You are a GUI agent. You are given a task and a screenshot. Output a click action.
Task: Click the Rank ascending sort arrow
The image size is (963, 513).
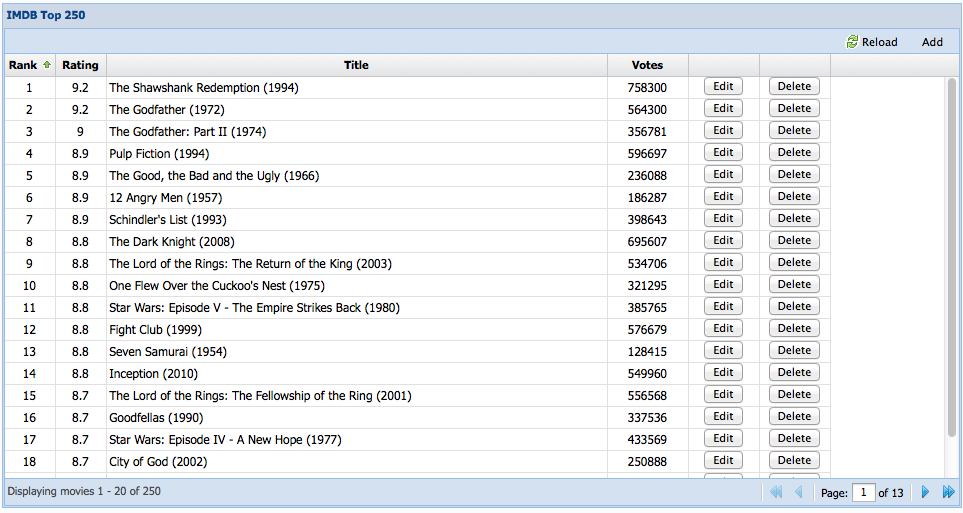46,65
